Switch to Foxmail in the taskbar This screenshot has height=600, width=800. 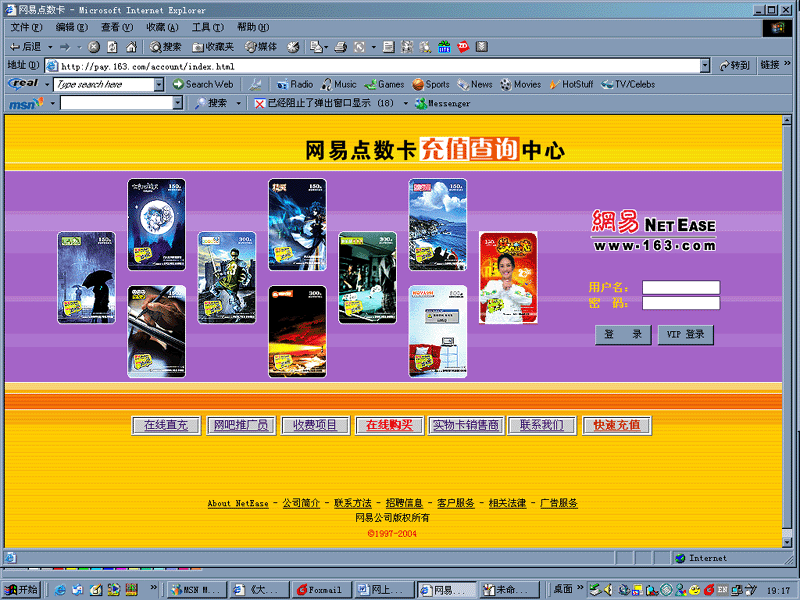(320, 589)
